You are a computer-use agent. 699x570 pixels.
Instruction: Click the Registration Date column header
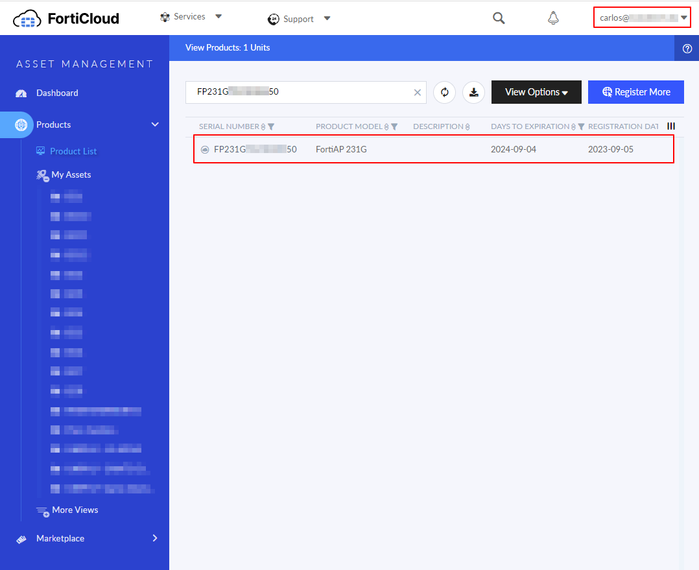click(x=623, y=127)
